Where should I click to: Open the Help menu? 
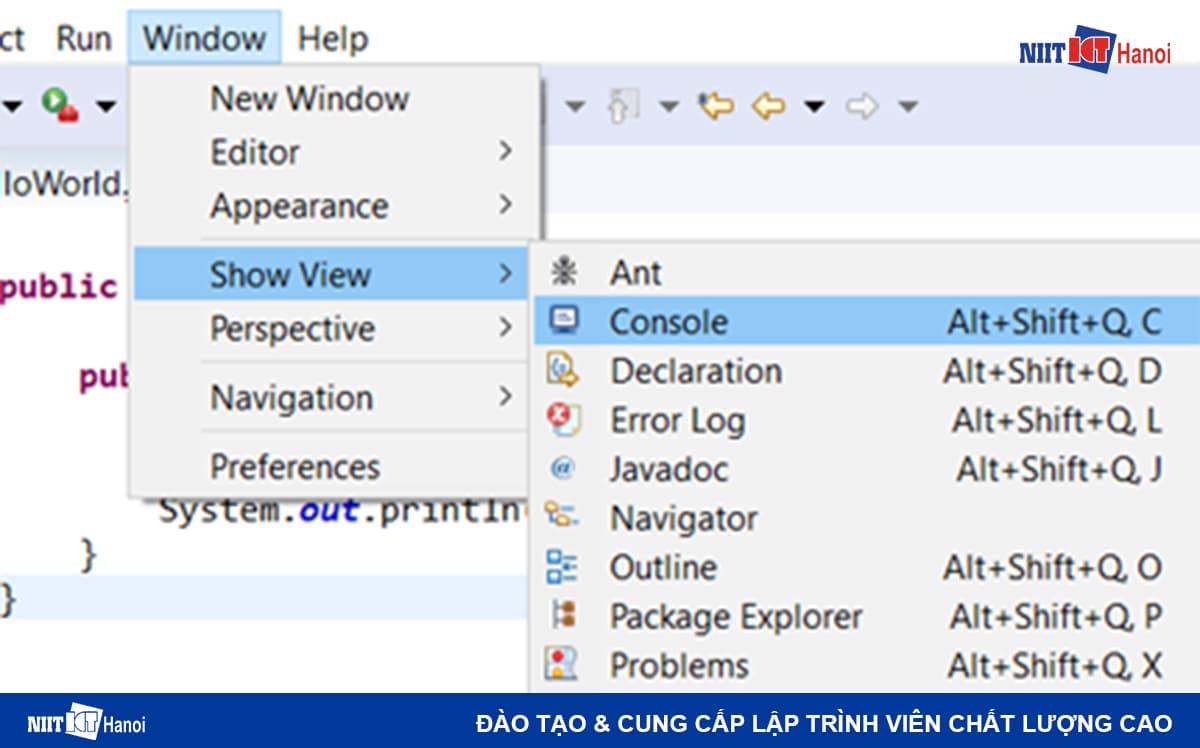(x=333, y=39)
